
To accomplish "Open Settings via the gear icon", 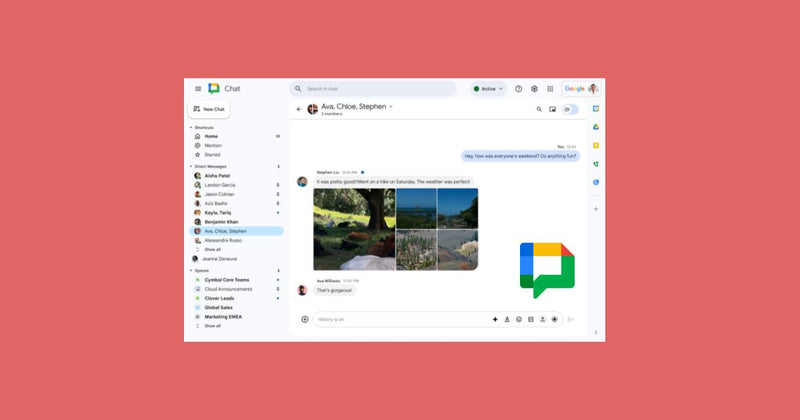I will (534, 89).
